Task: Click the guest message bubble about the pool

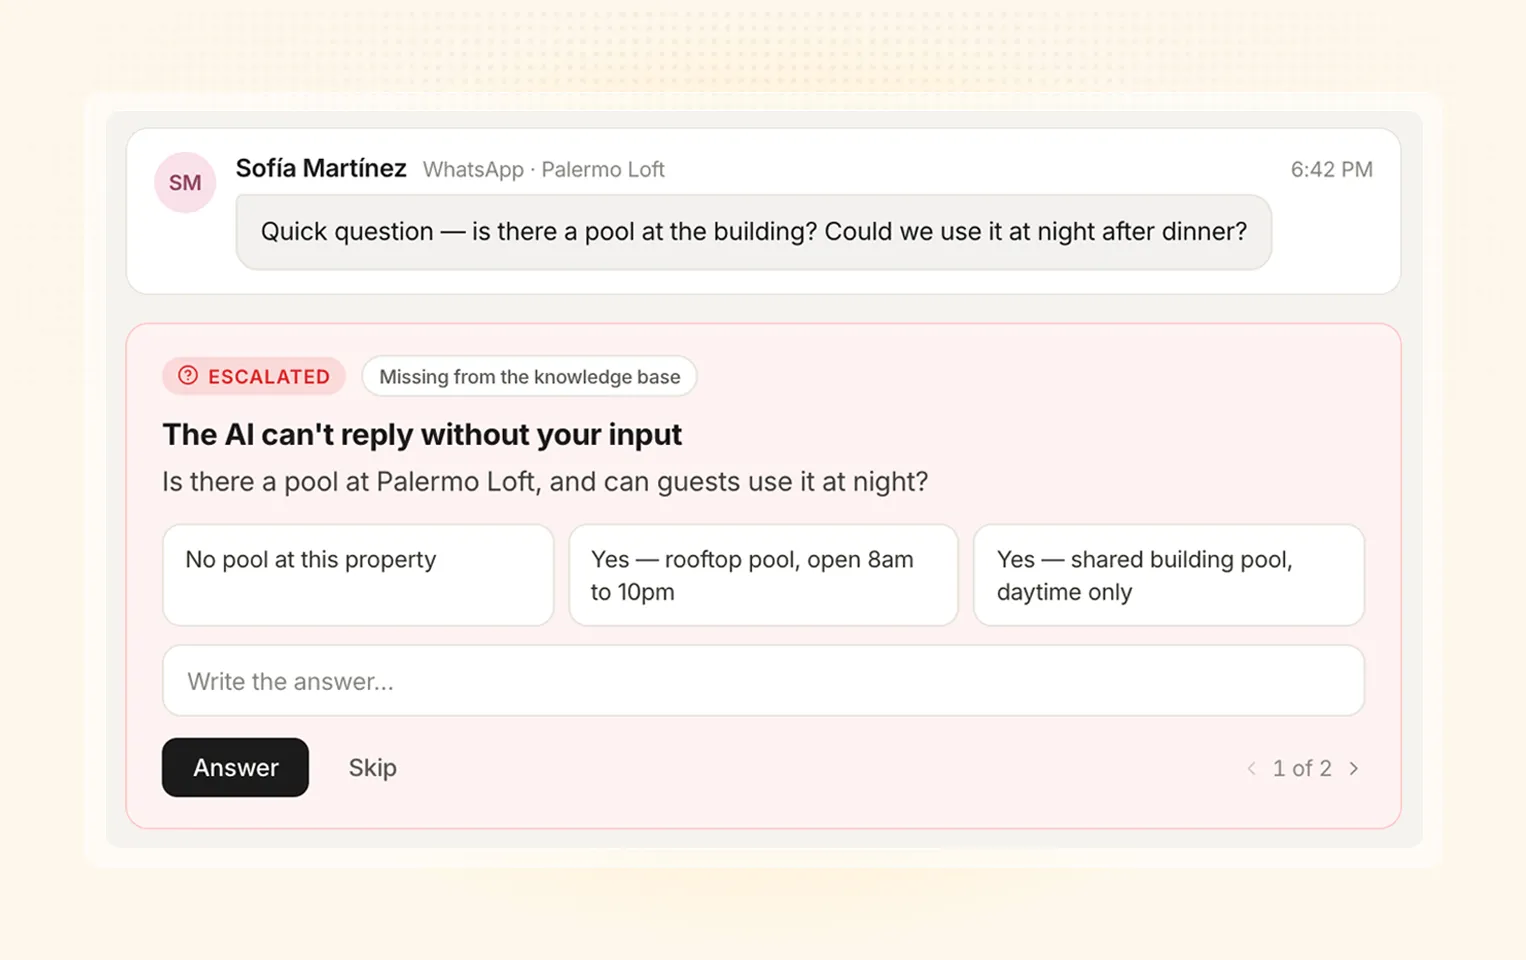Action: pos(753,232)
